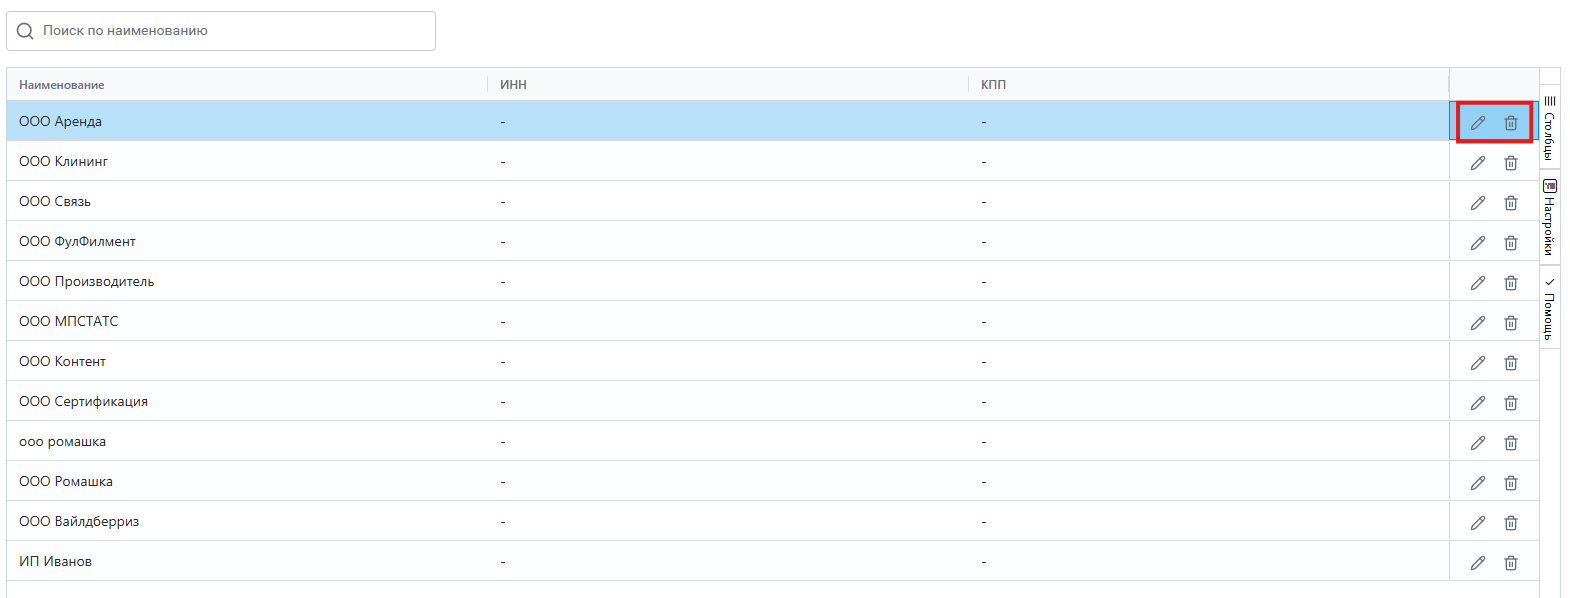This screenshot has height=598, width=1570.
Task: Sort by КПП column header
Action: [x=993, y=85]
